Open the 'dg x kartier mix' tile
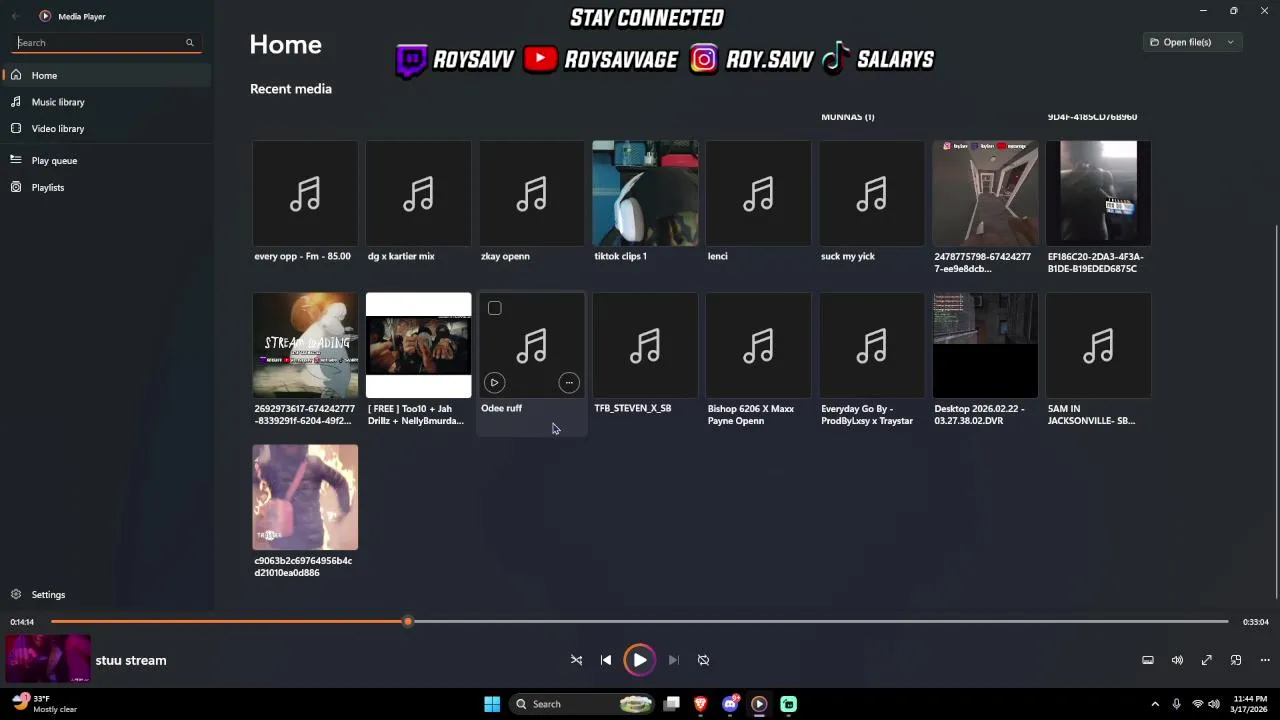The height and width of the screenshot is (720, 1280). (418, 193)
